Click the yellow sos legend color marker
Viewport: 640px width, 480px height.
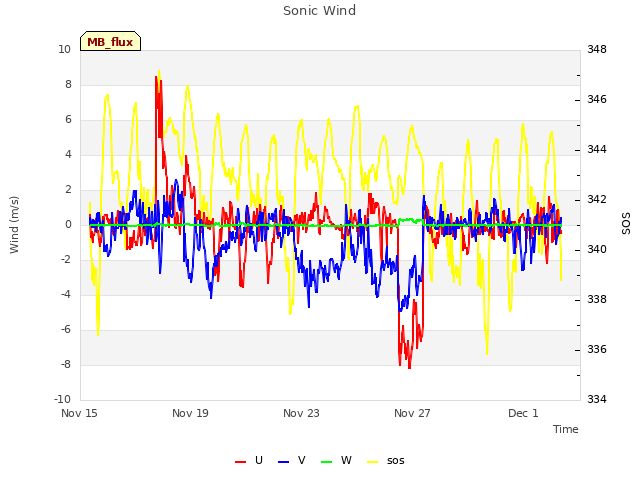(x=373, y=462)
